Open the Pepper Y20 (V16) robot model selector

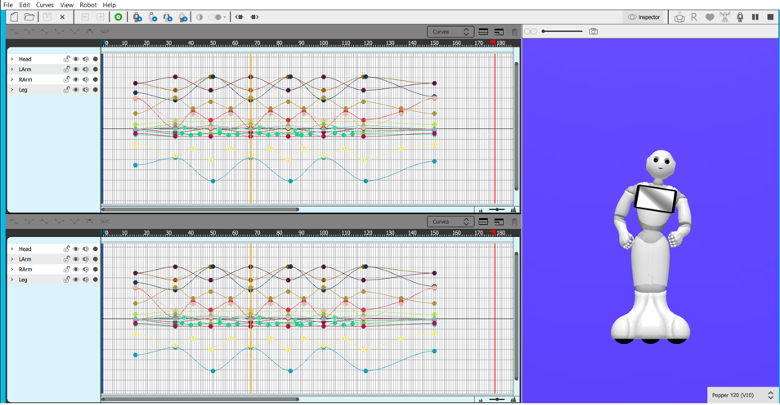coord(742,395)
